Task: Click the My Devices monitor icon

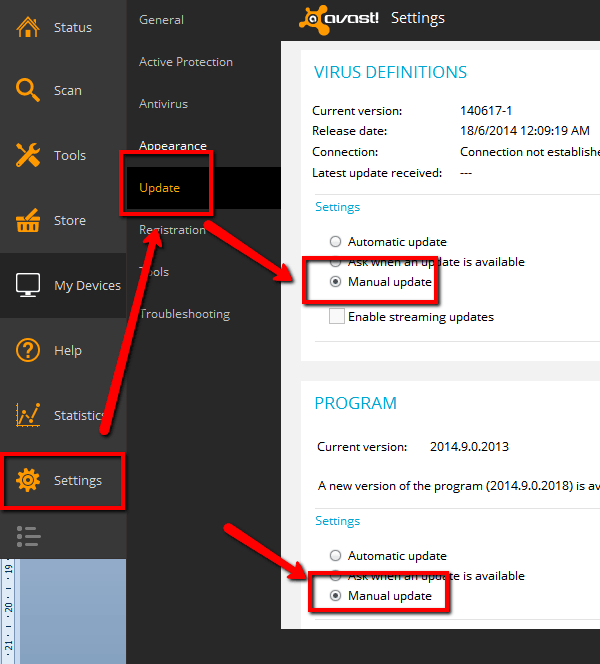Action: [28, 285]
